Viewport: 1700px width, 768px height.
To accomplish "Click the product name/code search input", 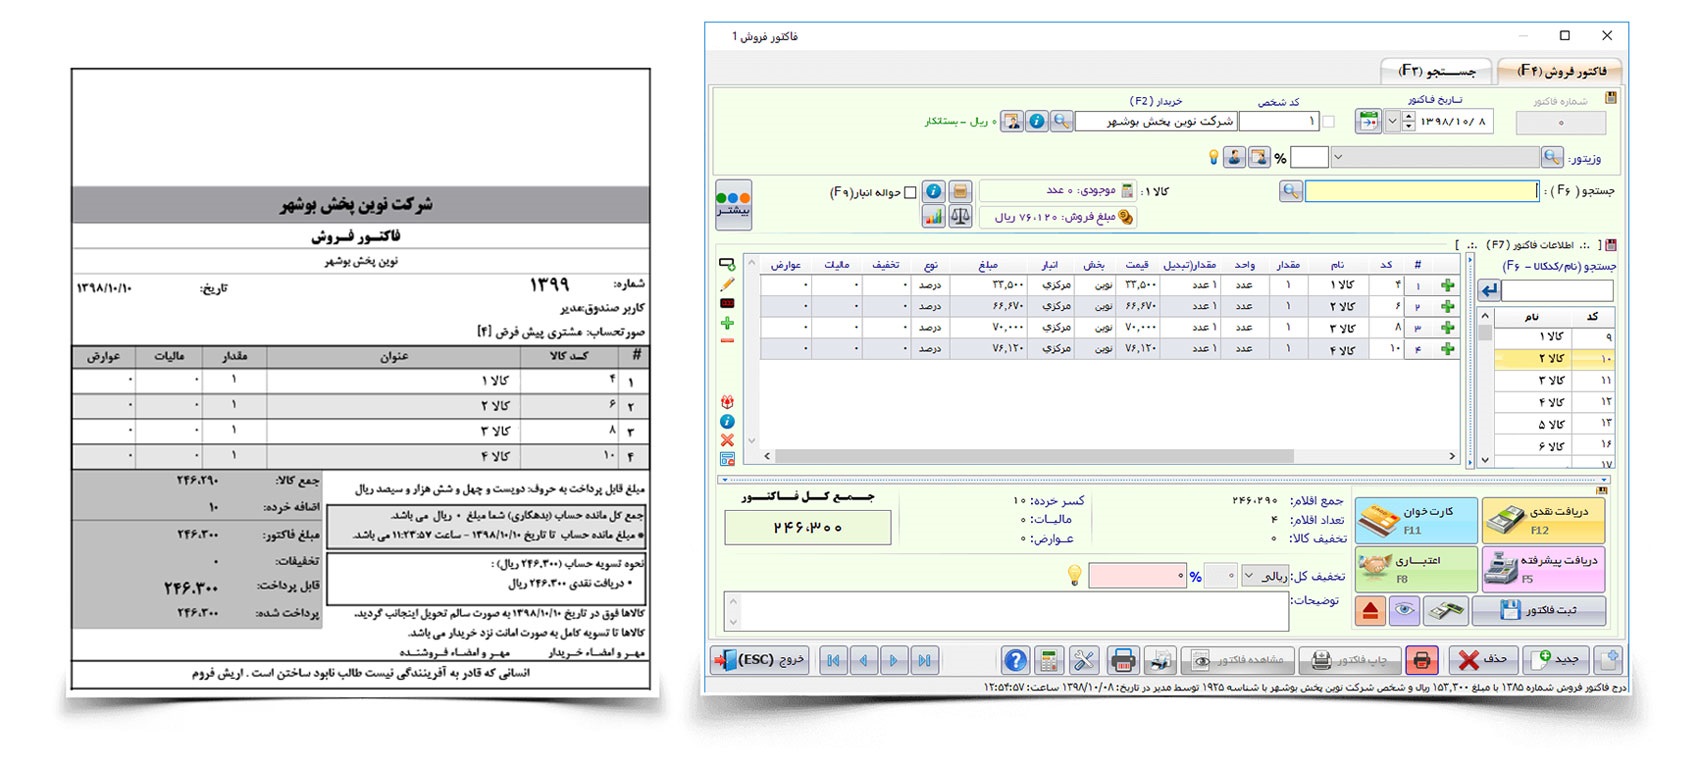I will (1558, 290).
